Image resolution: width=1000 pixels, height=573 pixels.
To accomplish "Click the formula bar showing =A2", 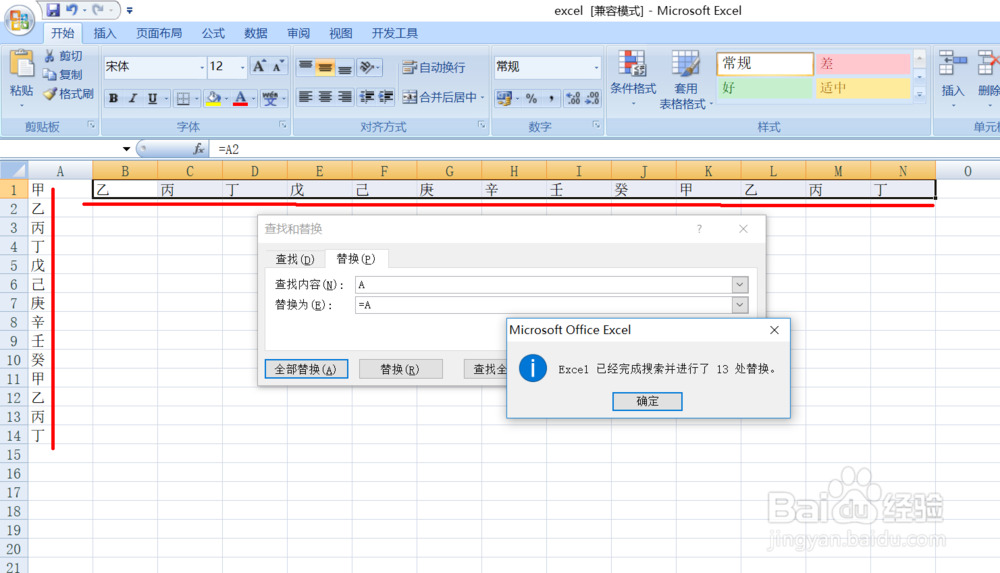I will click(x=605, y=149).
